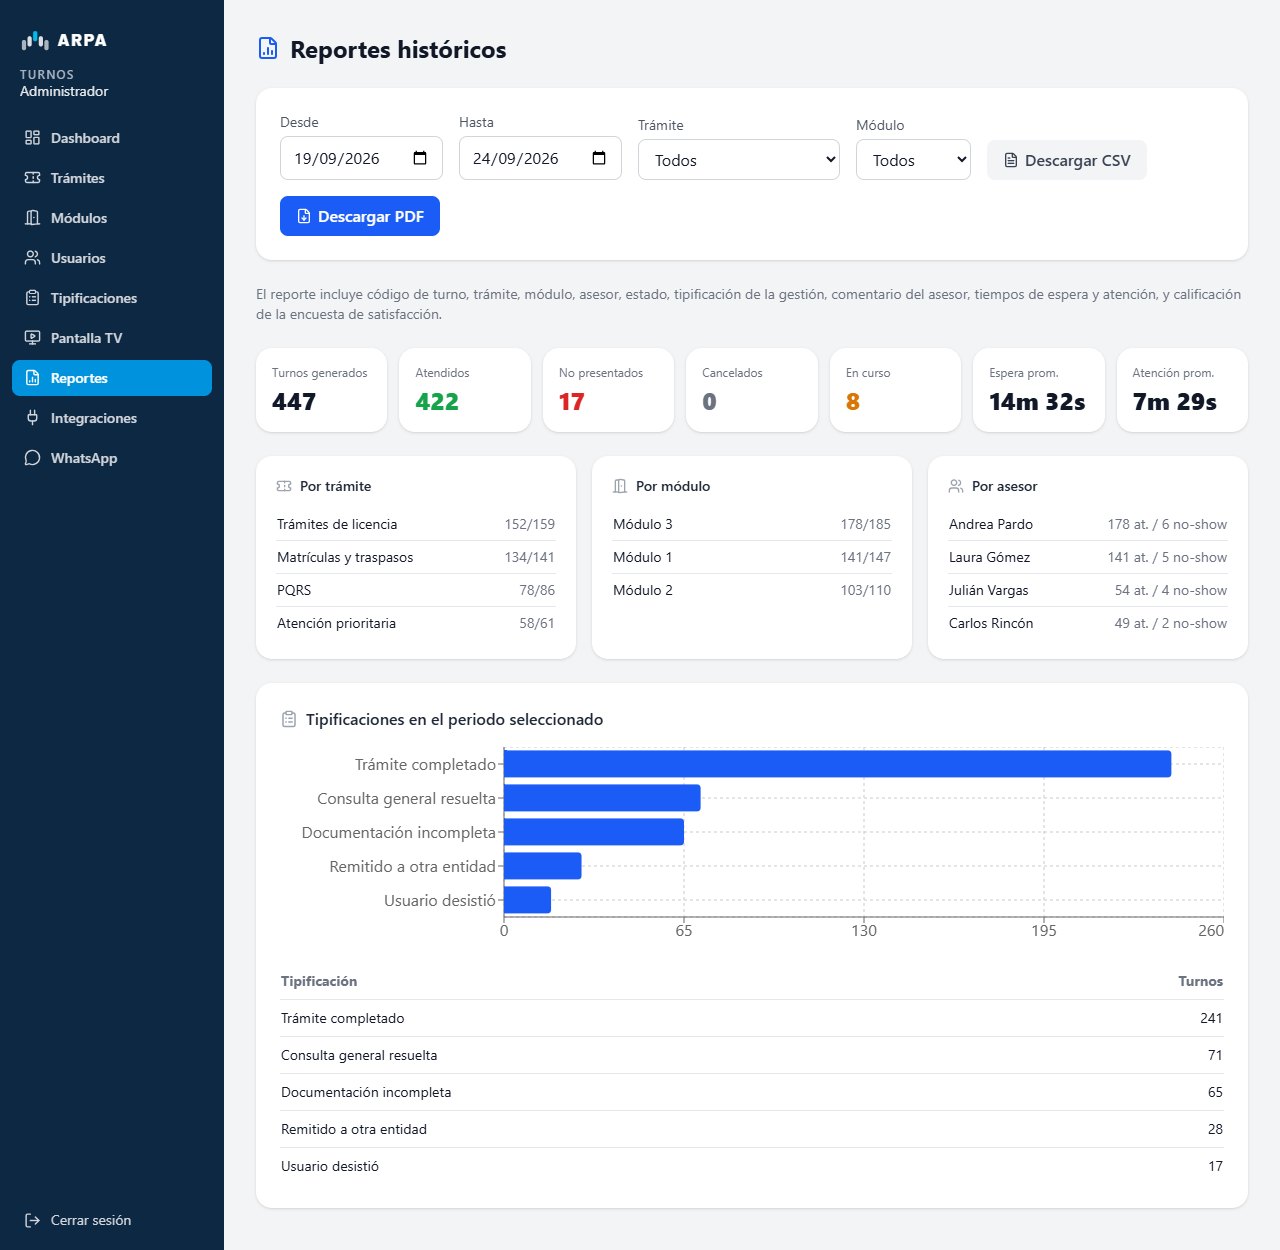
Task: Select the Trámites de licencia row
Action: (x=416, y=524)
